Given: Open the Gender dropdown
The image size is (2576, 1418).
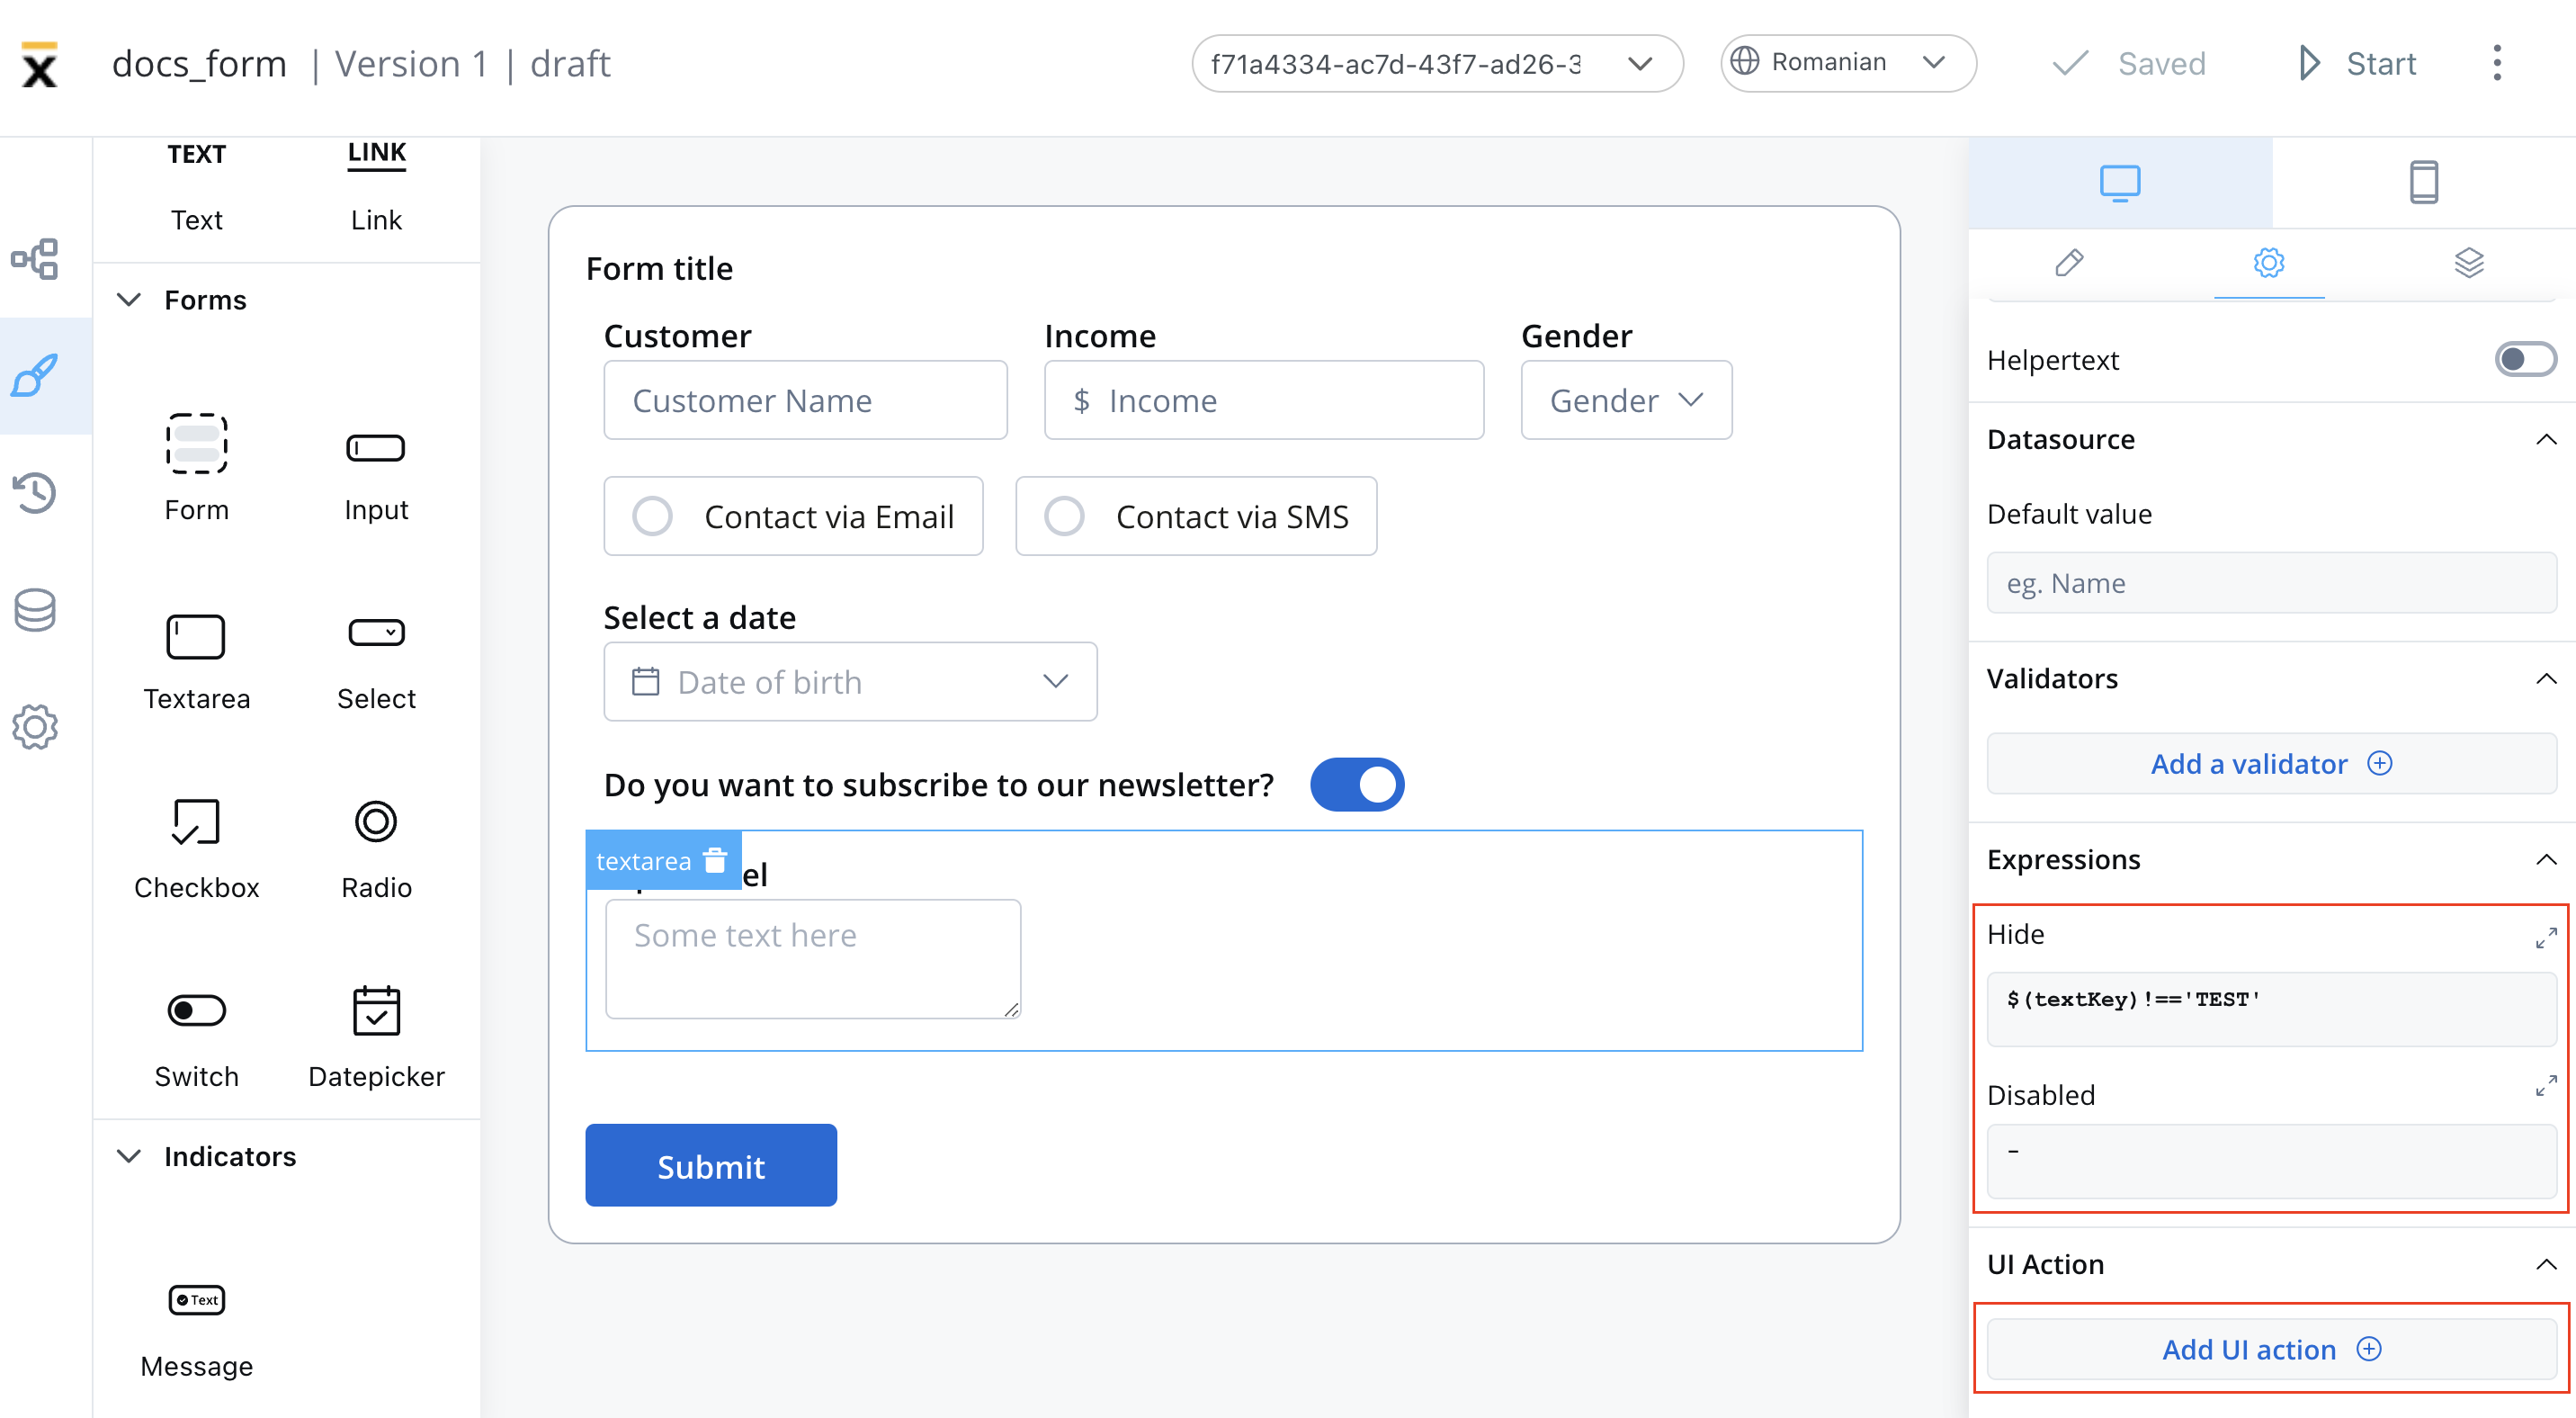Looking at the screenshot, I should [1626, 400].
